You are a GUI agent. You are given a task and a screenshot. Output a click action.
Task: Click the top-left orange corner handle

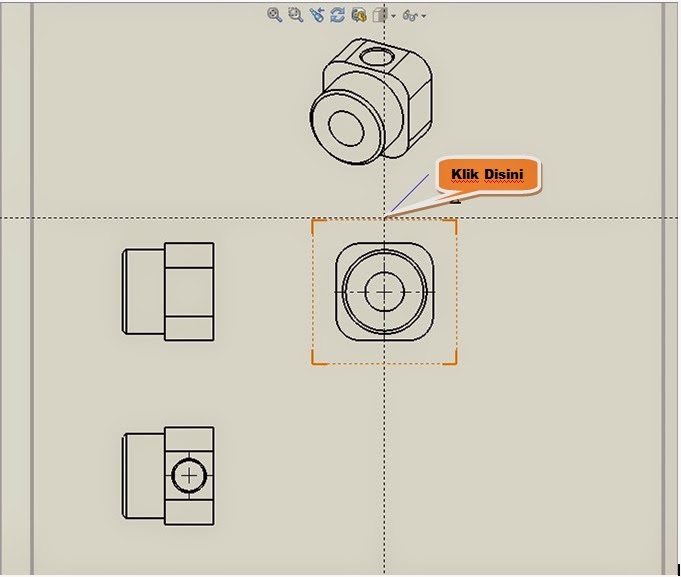pos(313,222)
